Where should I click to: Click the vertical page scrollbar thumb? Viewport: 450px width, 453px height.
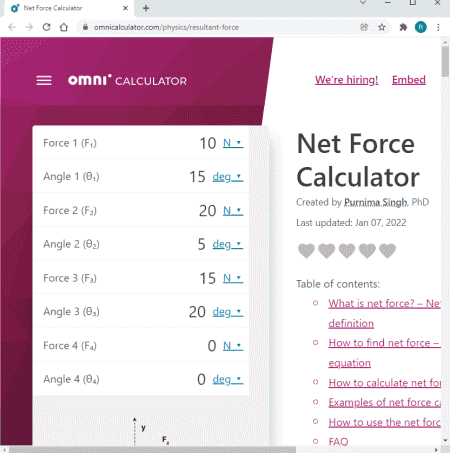(445, 62)
